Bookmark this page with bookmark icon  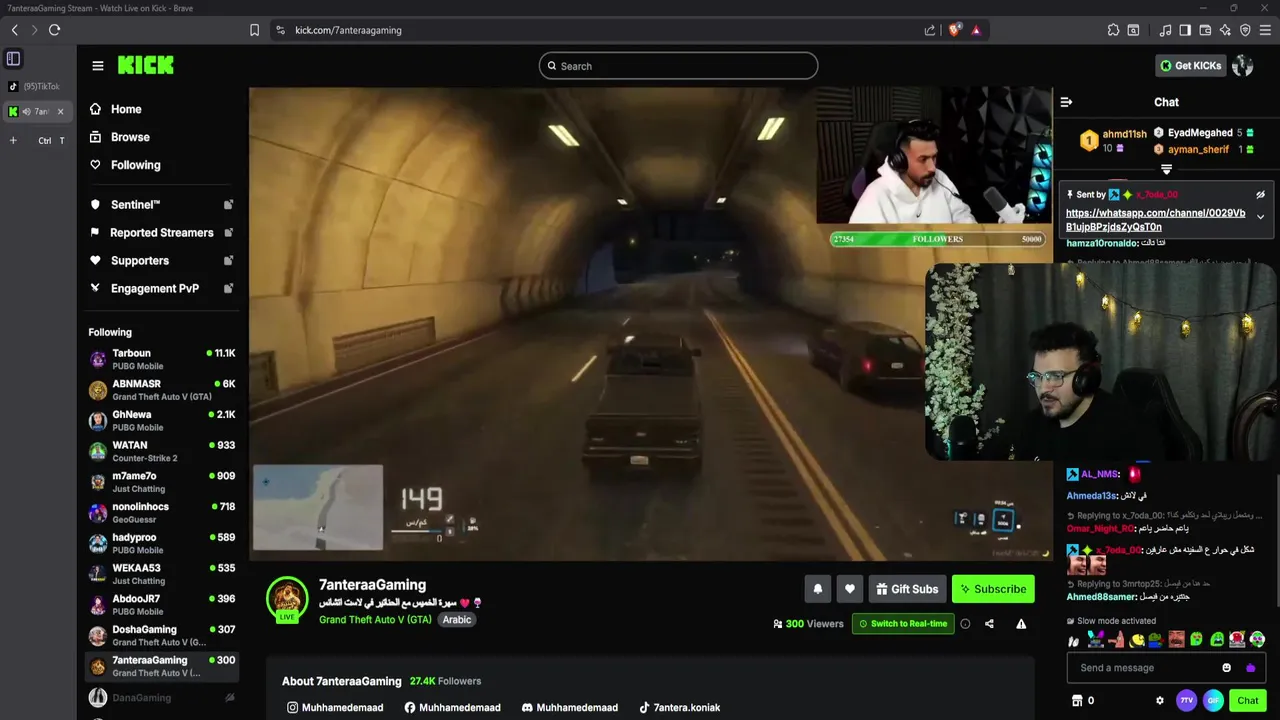click(x=254, y=30)
